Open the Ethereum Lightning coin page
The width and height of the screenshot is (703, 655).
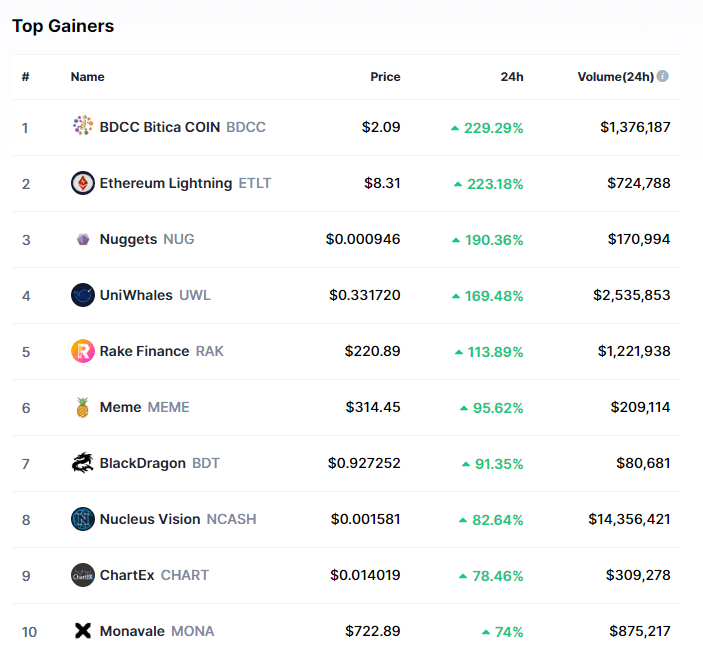tap(166, 183)
